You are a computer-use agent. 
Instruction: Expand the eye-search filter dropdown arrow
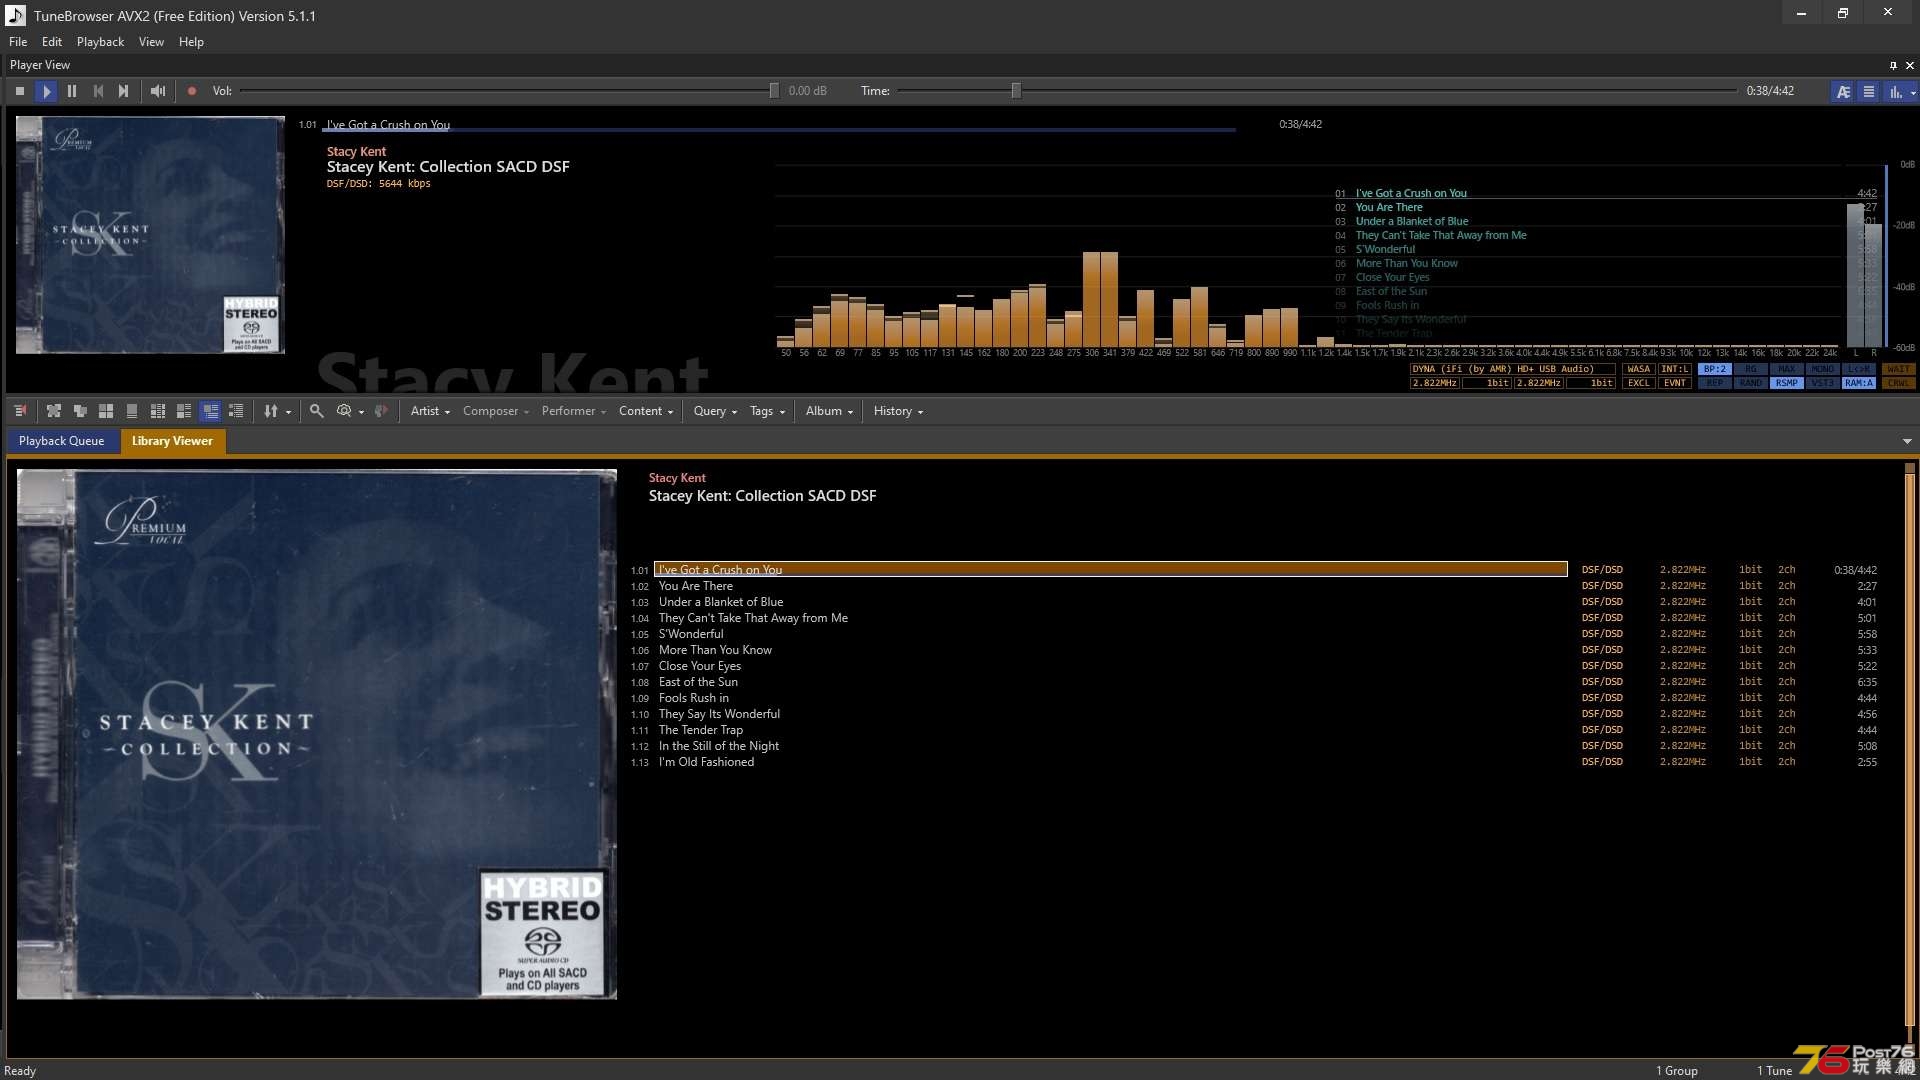click(x=362, y=412)
